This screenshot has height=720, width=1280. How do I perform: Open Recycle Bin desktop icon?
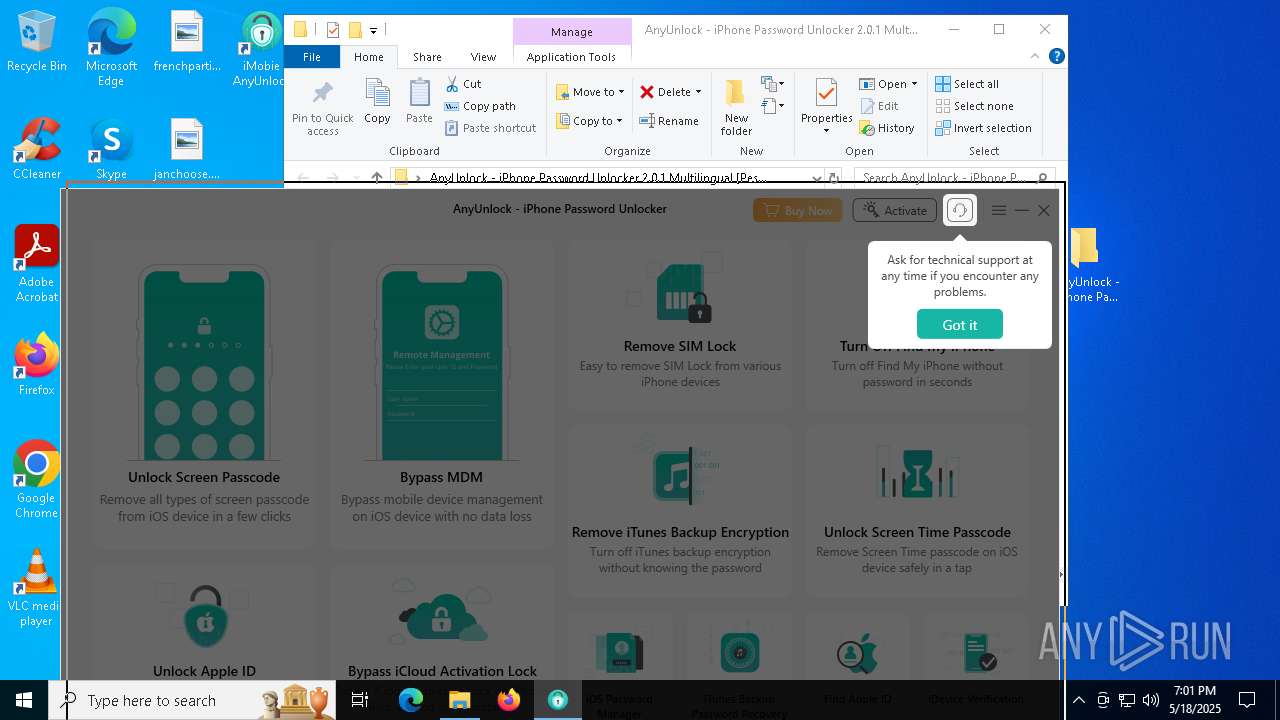click(x=37, y=42)
